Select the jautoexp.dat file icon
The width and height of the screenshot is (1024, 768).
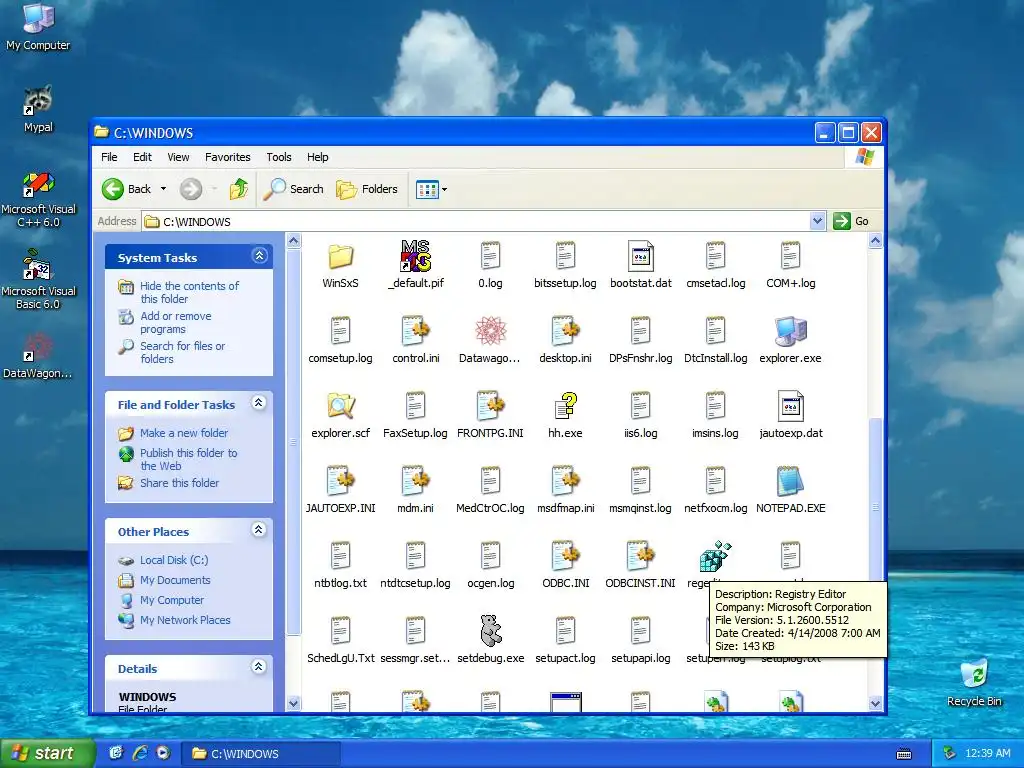790,406
